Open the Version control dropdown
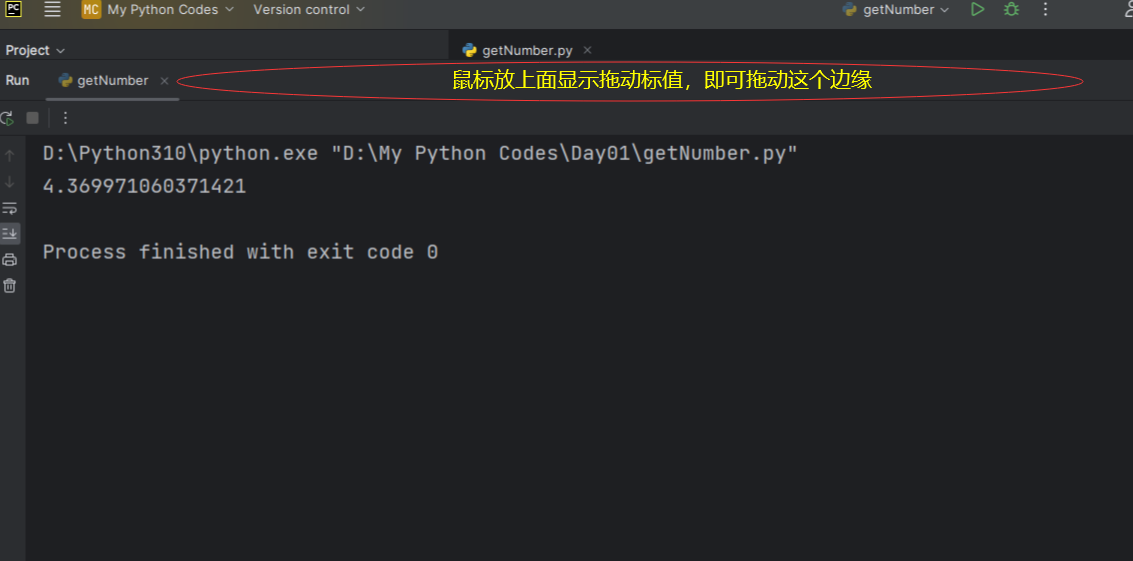 click(x=309, y=10)
